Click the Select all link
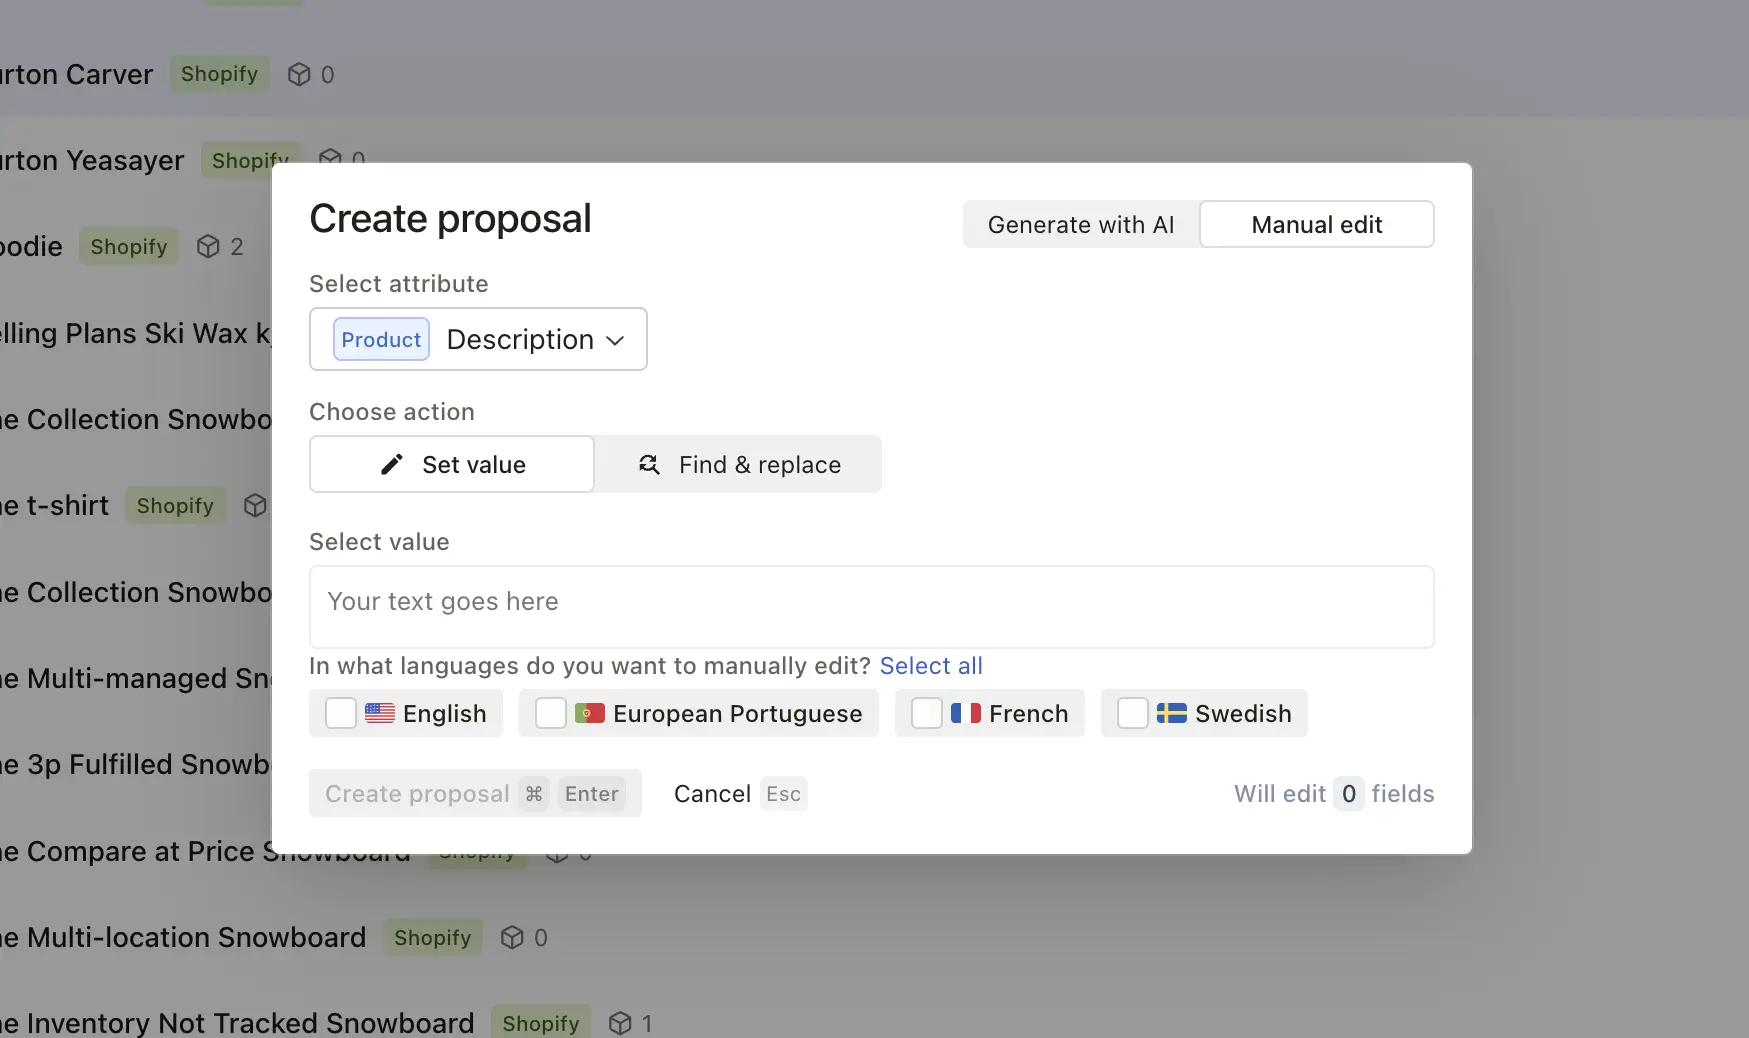Image resolution: width=1749 pixels, height=1038 pixels. (x=931, y=665)
